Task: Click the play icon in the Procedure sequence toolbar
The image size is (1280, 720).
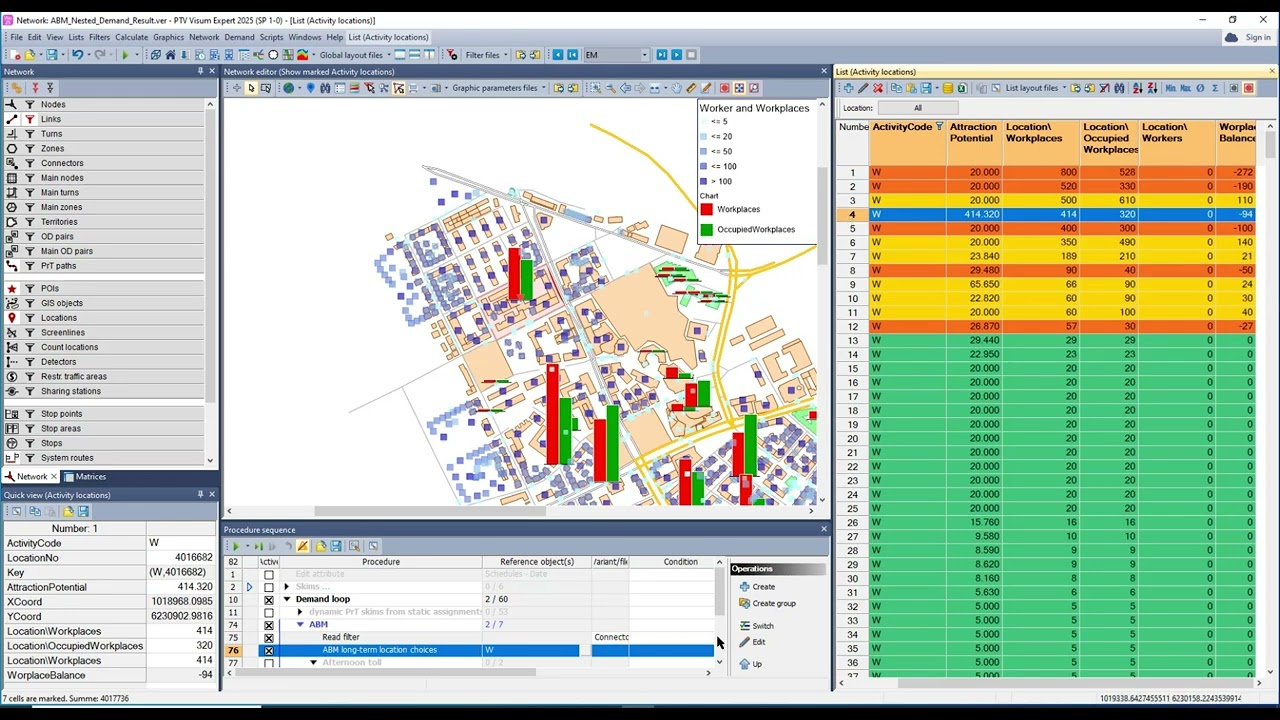Action: pos(236,546)
